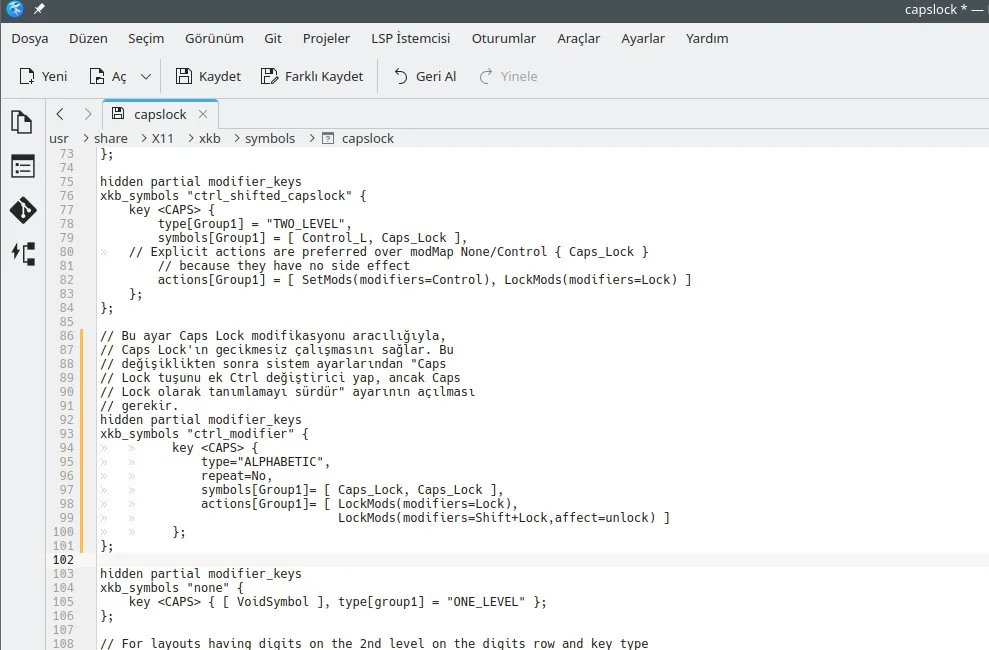989x650 pixels.
Task: Click text "ALPHABETIC" on line 95
Action: (280, 461)
